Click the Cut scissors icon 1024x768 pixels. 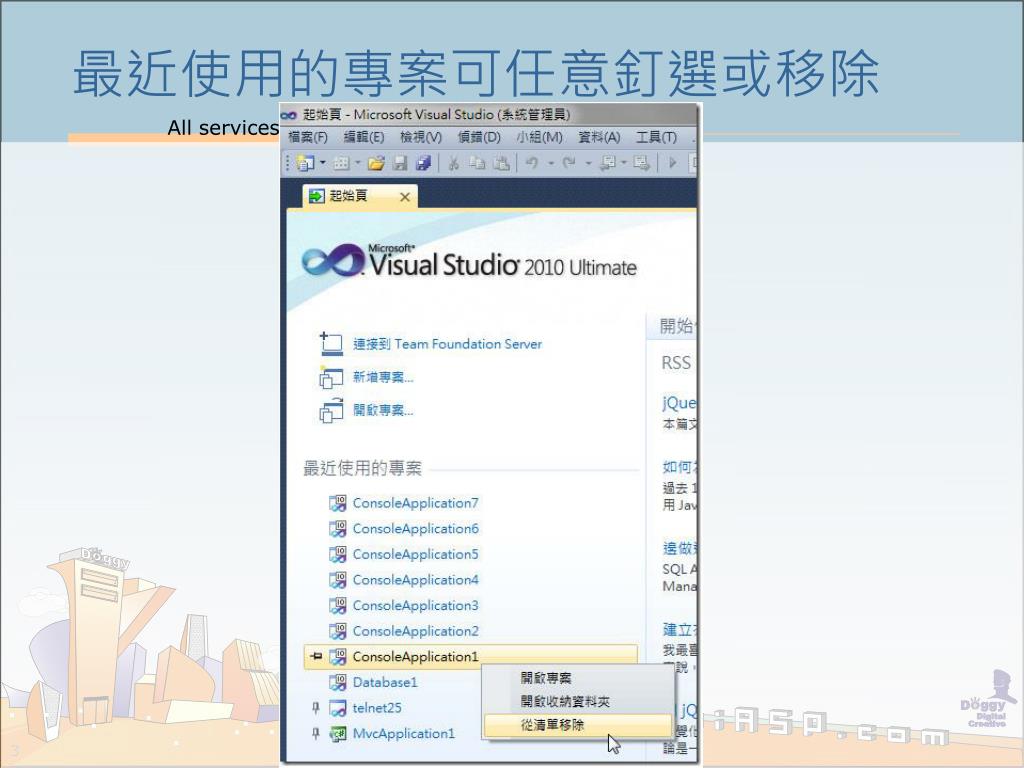(x=453, y=163)
